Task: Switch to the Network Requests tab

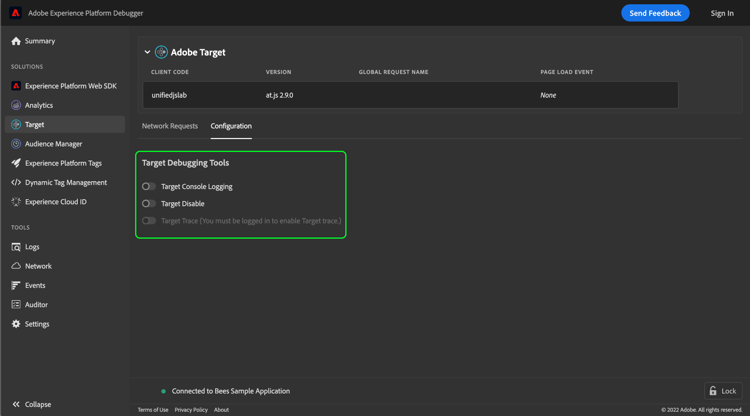Action: click(x=170, y=126)
